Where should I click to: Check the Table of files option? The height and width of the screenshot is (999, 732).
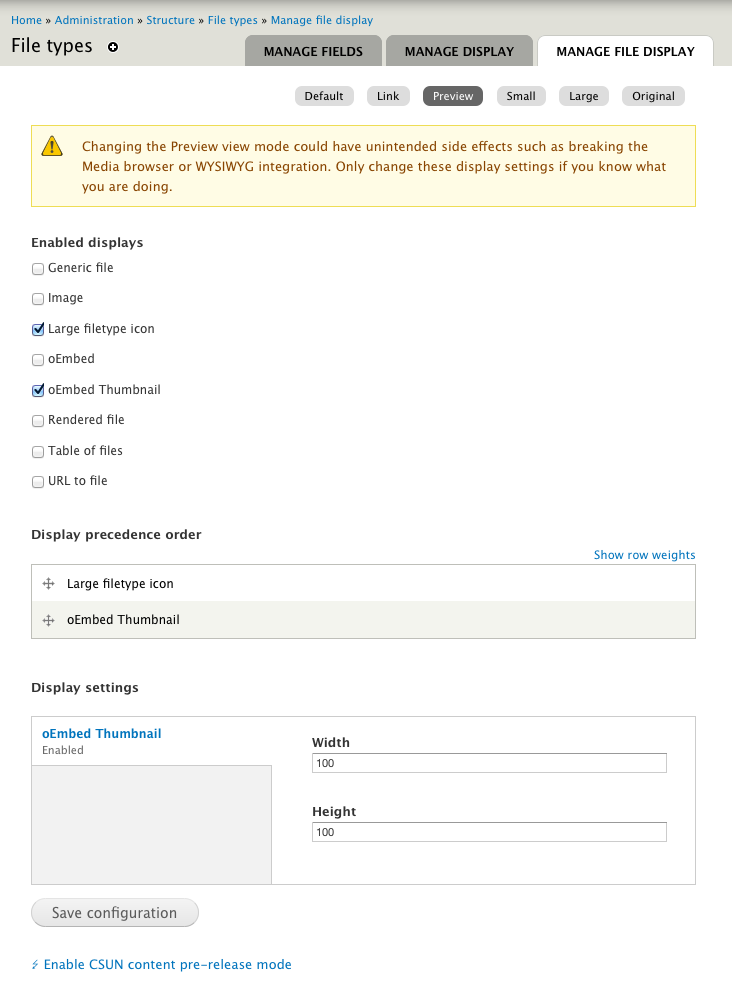pyautogui.click(x=37, y=451)
